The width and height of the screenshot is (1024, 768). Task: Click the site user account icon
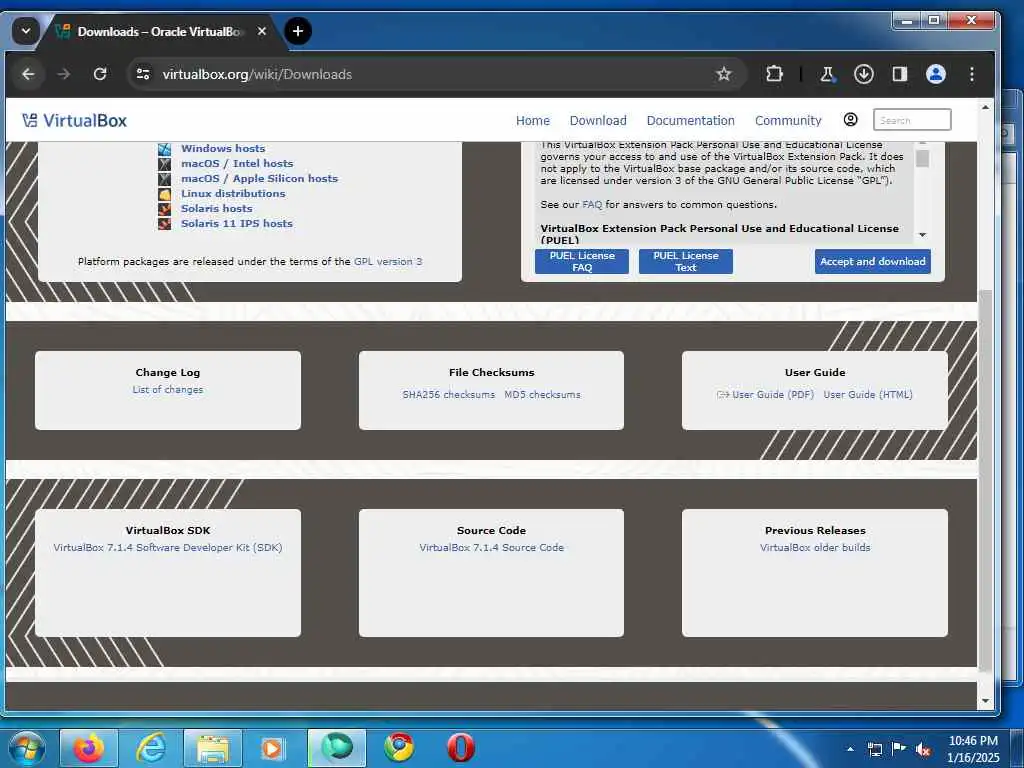(x=850, y=120)
